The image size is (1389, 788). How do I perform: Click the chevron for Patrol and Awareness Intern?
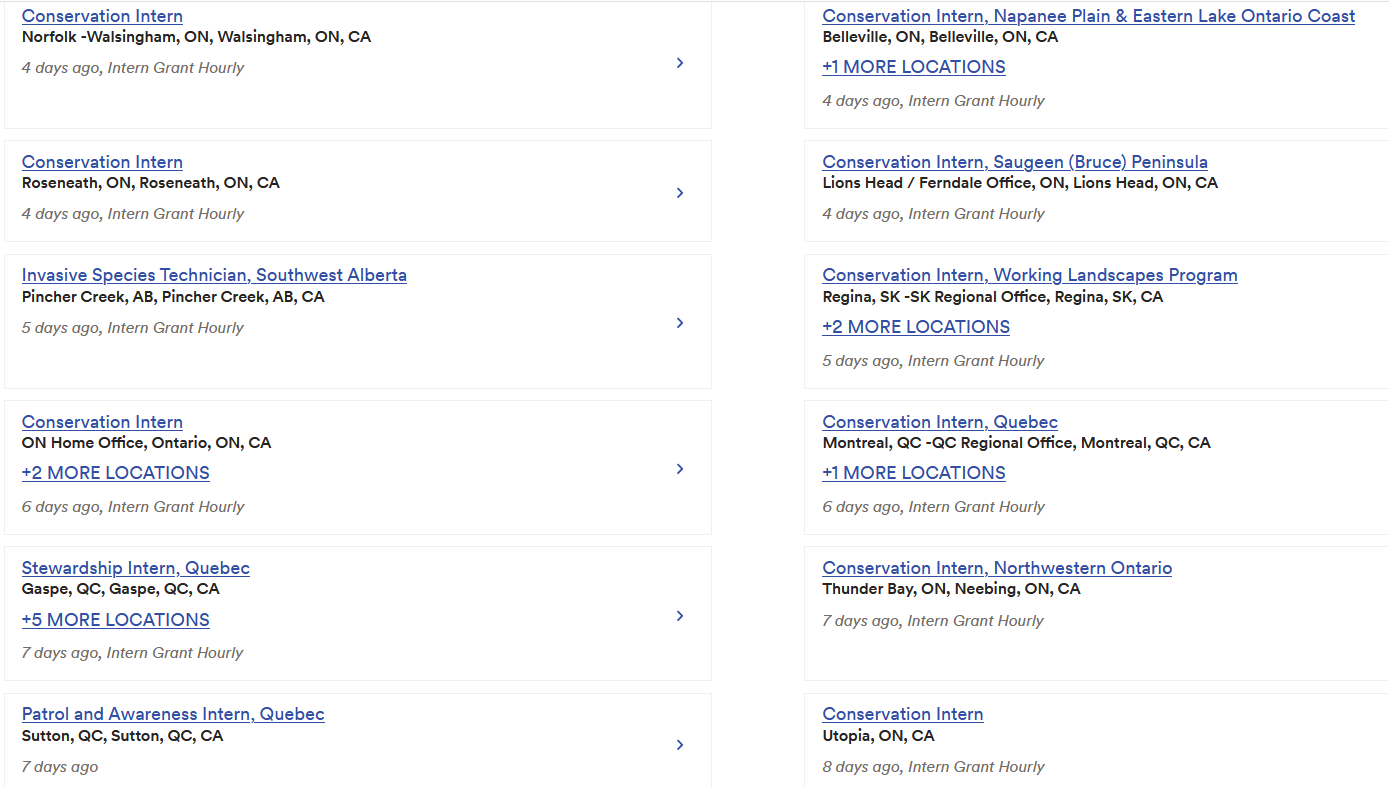(680, 745)
